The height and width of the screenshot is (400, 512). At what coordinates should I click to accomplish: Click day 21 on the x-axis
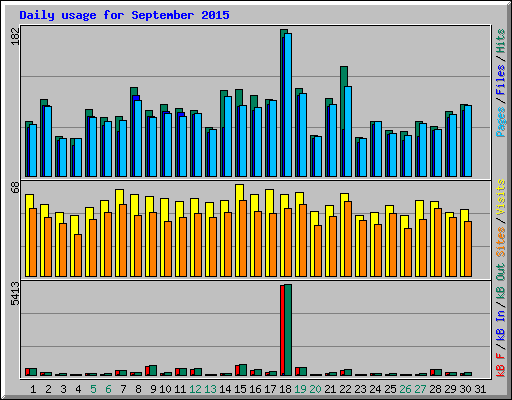330,389
